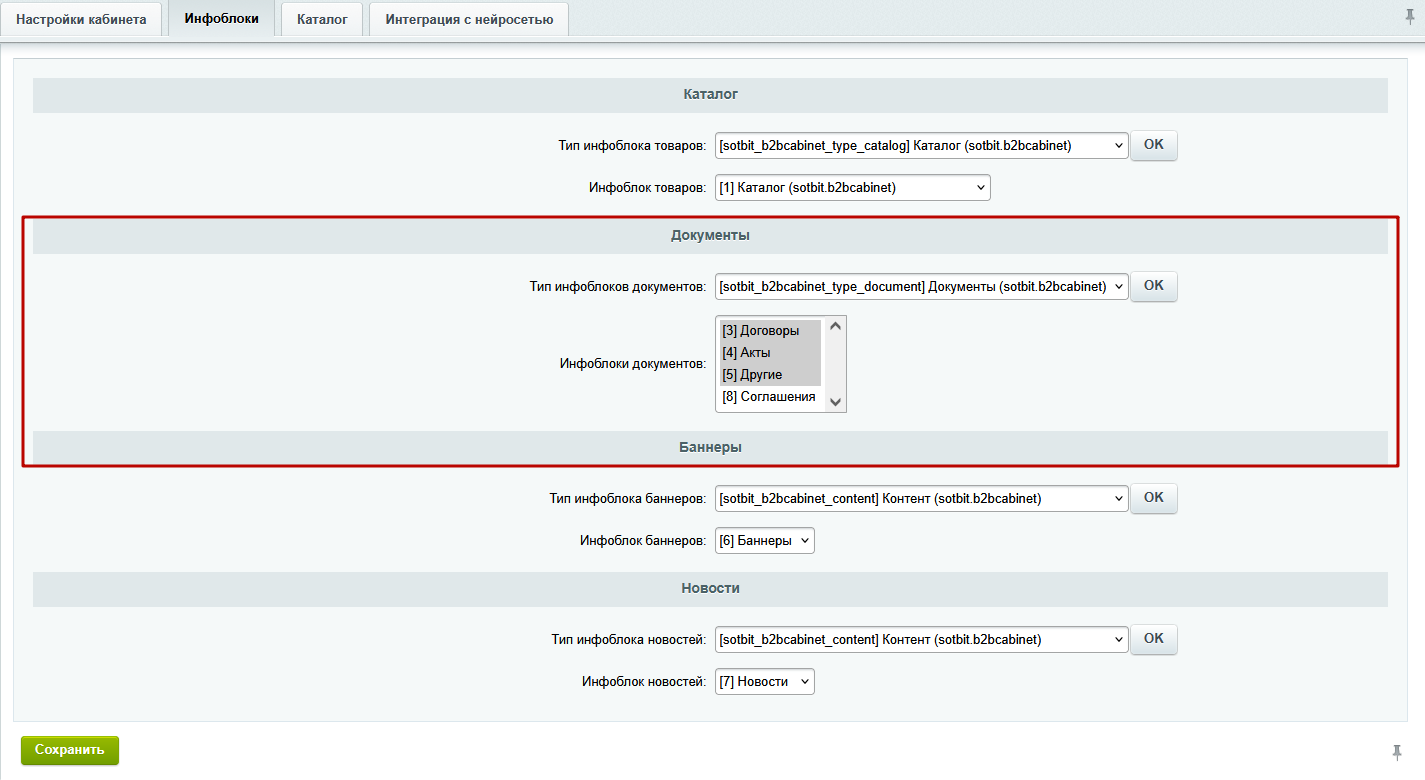Click the documents list scroll down arrow
This screenshot has height=780, width=1425.
click(836, 402)
